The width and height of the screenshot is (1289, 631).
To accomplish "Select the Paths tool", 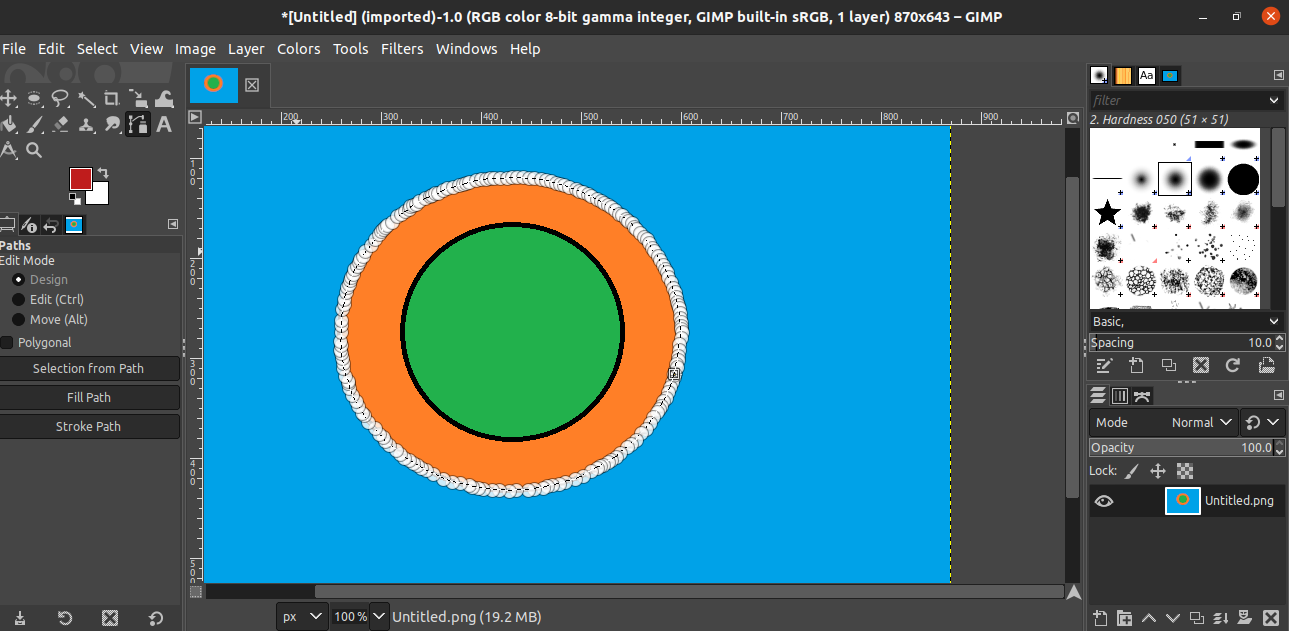I will pyautogui.click(x=138, y=124).
